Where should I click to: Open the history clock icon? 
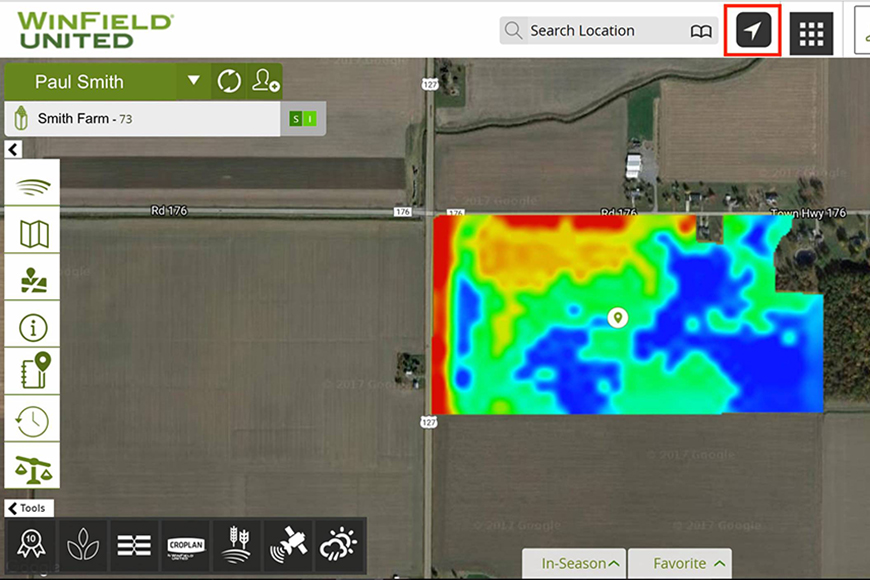[33, 422]
